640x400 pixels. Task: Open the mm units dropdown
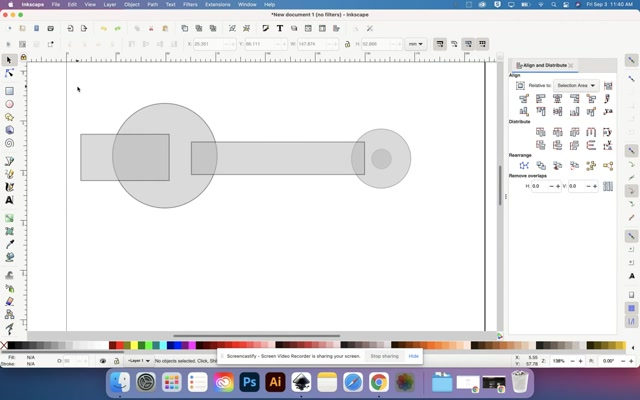pos(415,44)
